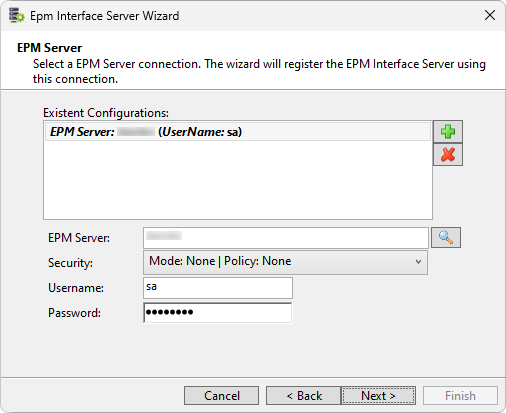Image resolution: width=506 pixels, height=413 pixels.
Task: Focus the Password input field
Action: pos(218,313)
